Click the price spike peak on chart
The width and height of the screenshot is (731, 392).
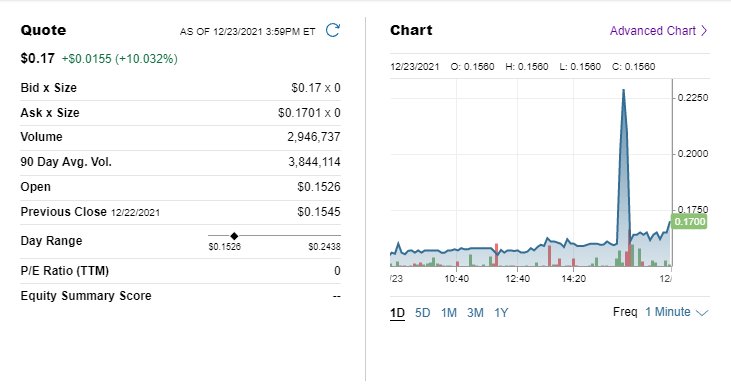click(623, 90)
